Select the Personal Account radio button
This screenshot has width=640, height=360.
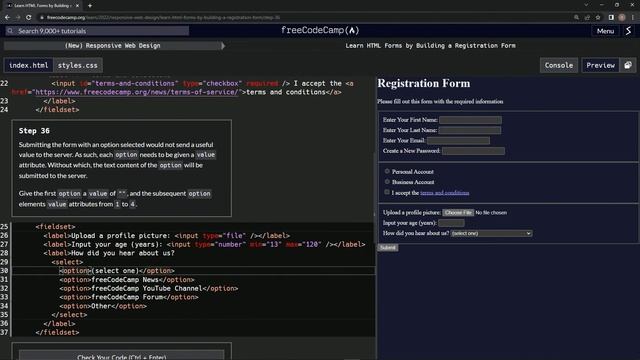[x=387, y=171]
